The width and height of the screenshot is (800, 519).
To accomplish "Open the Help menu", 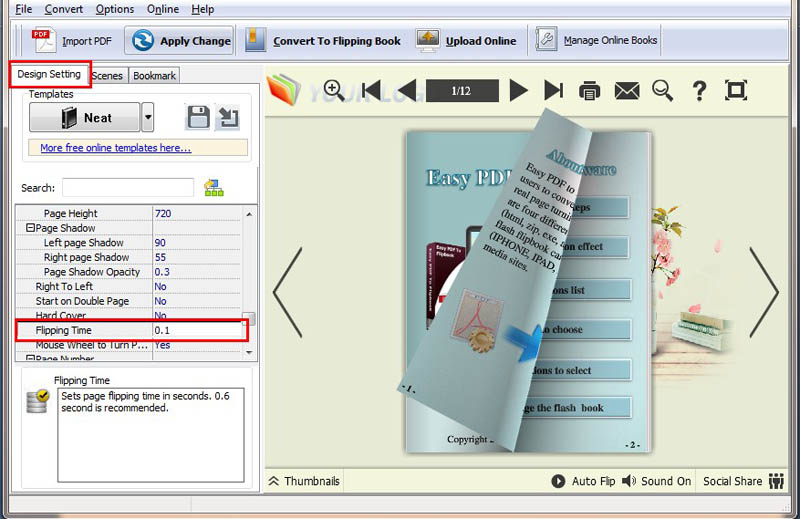I will click(203, 9).
